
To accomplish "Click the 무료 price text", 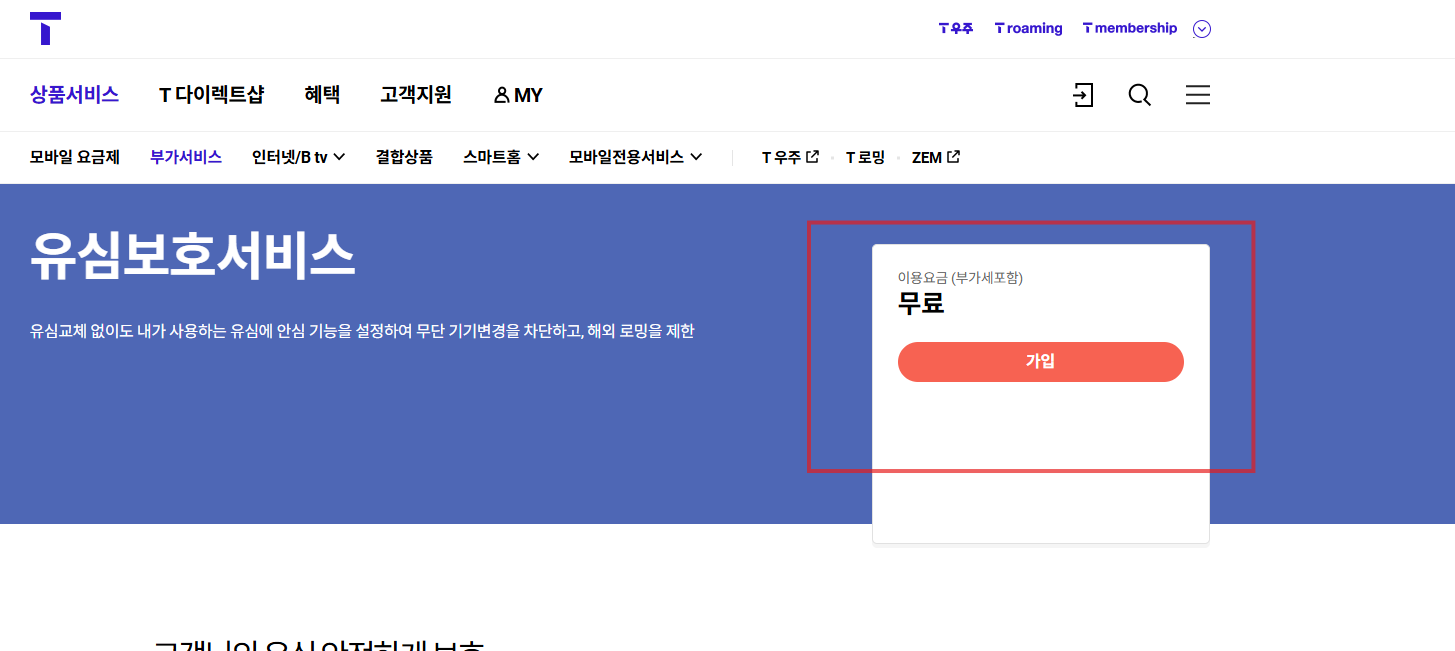I will pyautogui.click(x=921, y=303).
